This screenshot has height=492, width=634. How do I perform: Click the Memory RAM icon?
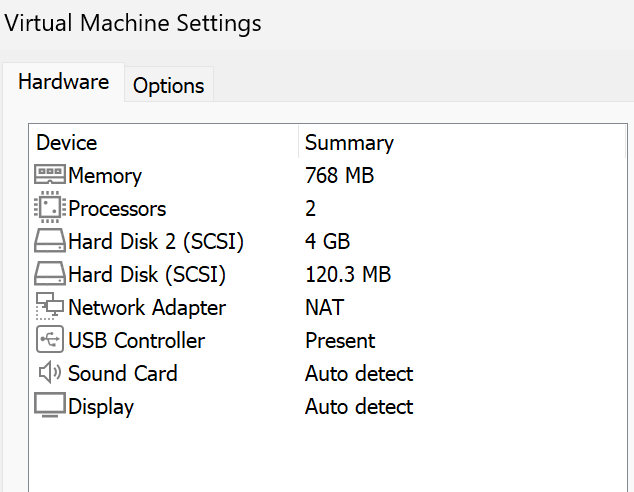click(x=50, y=175)
